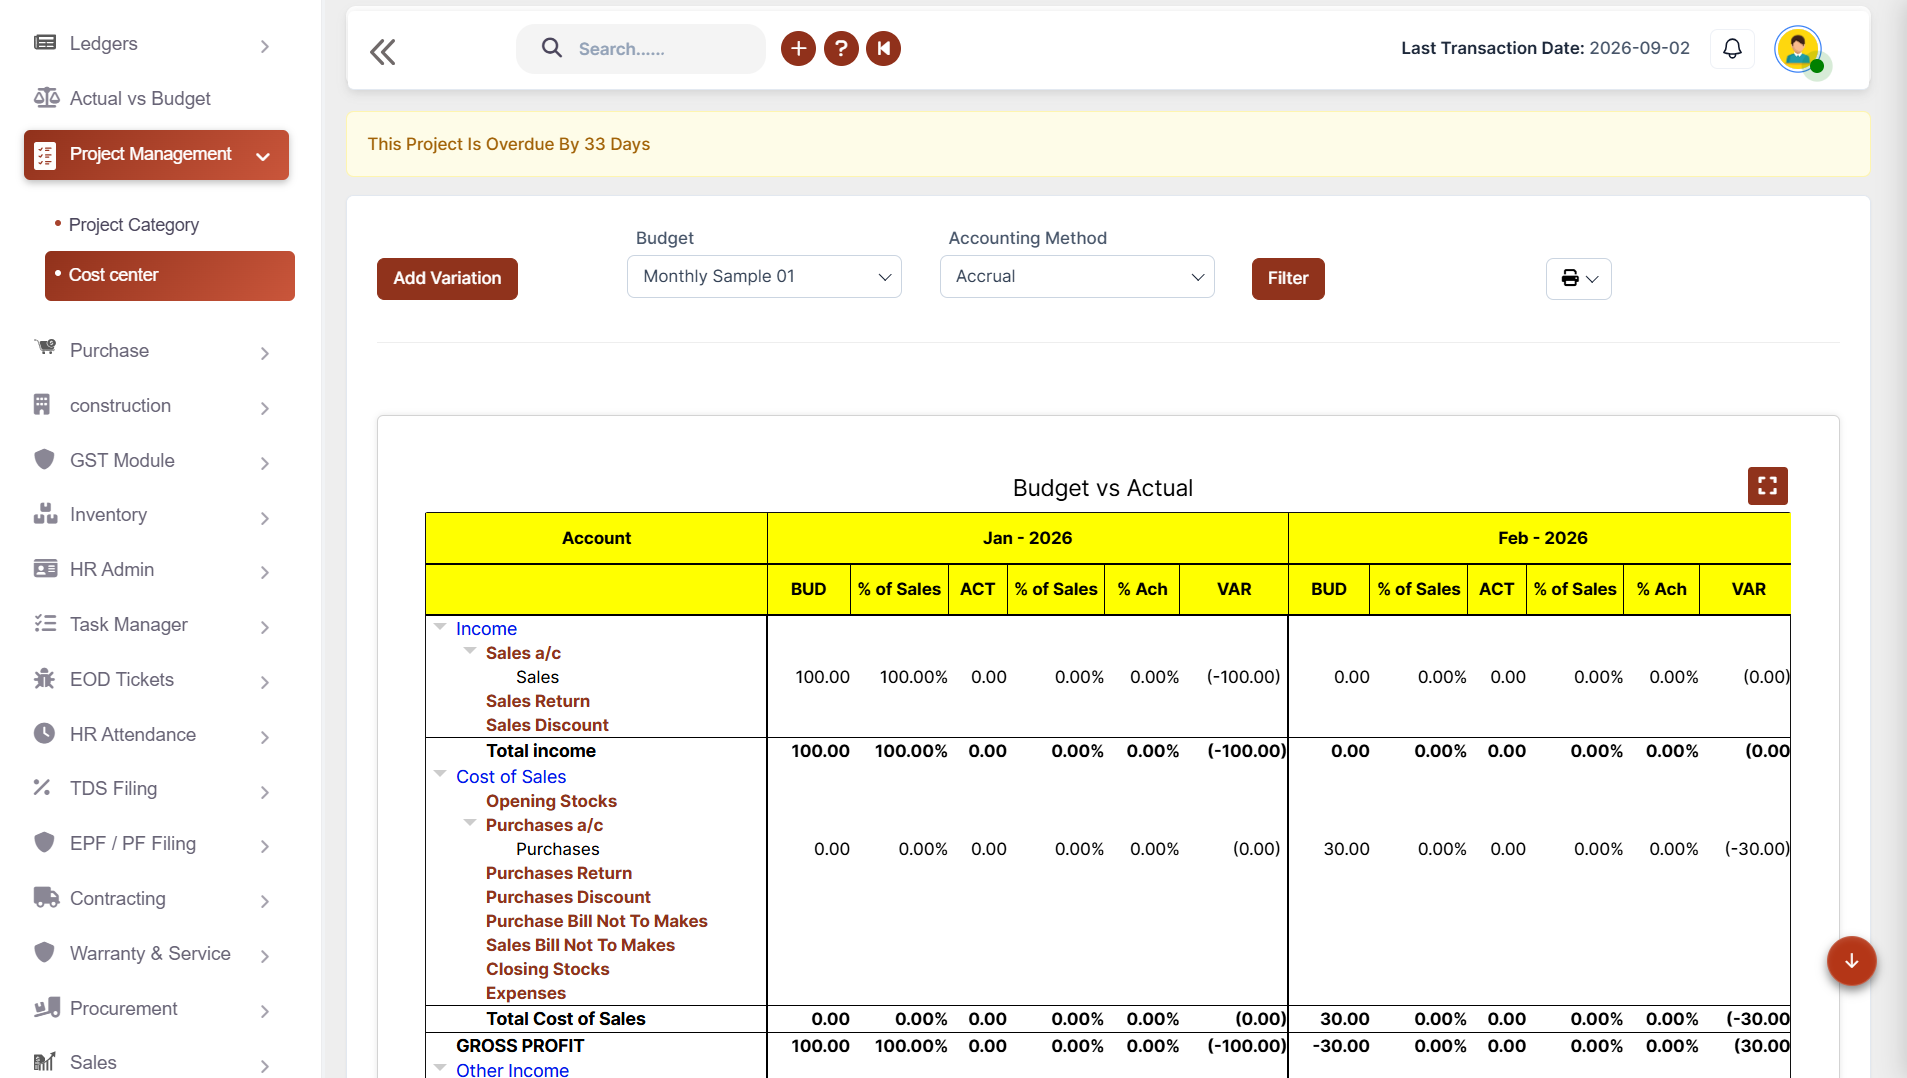Click the Total Cost of Sales label

coord(566,1018)
